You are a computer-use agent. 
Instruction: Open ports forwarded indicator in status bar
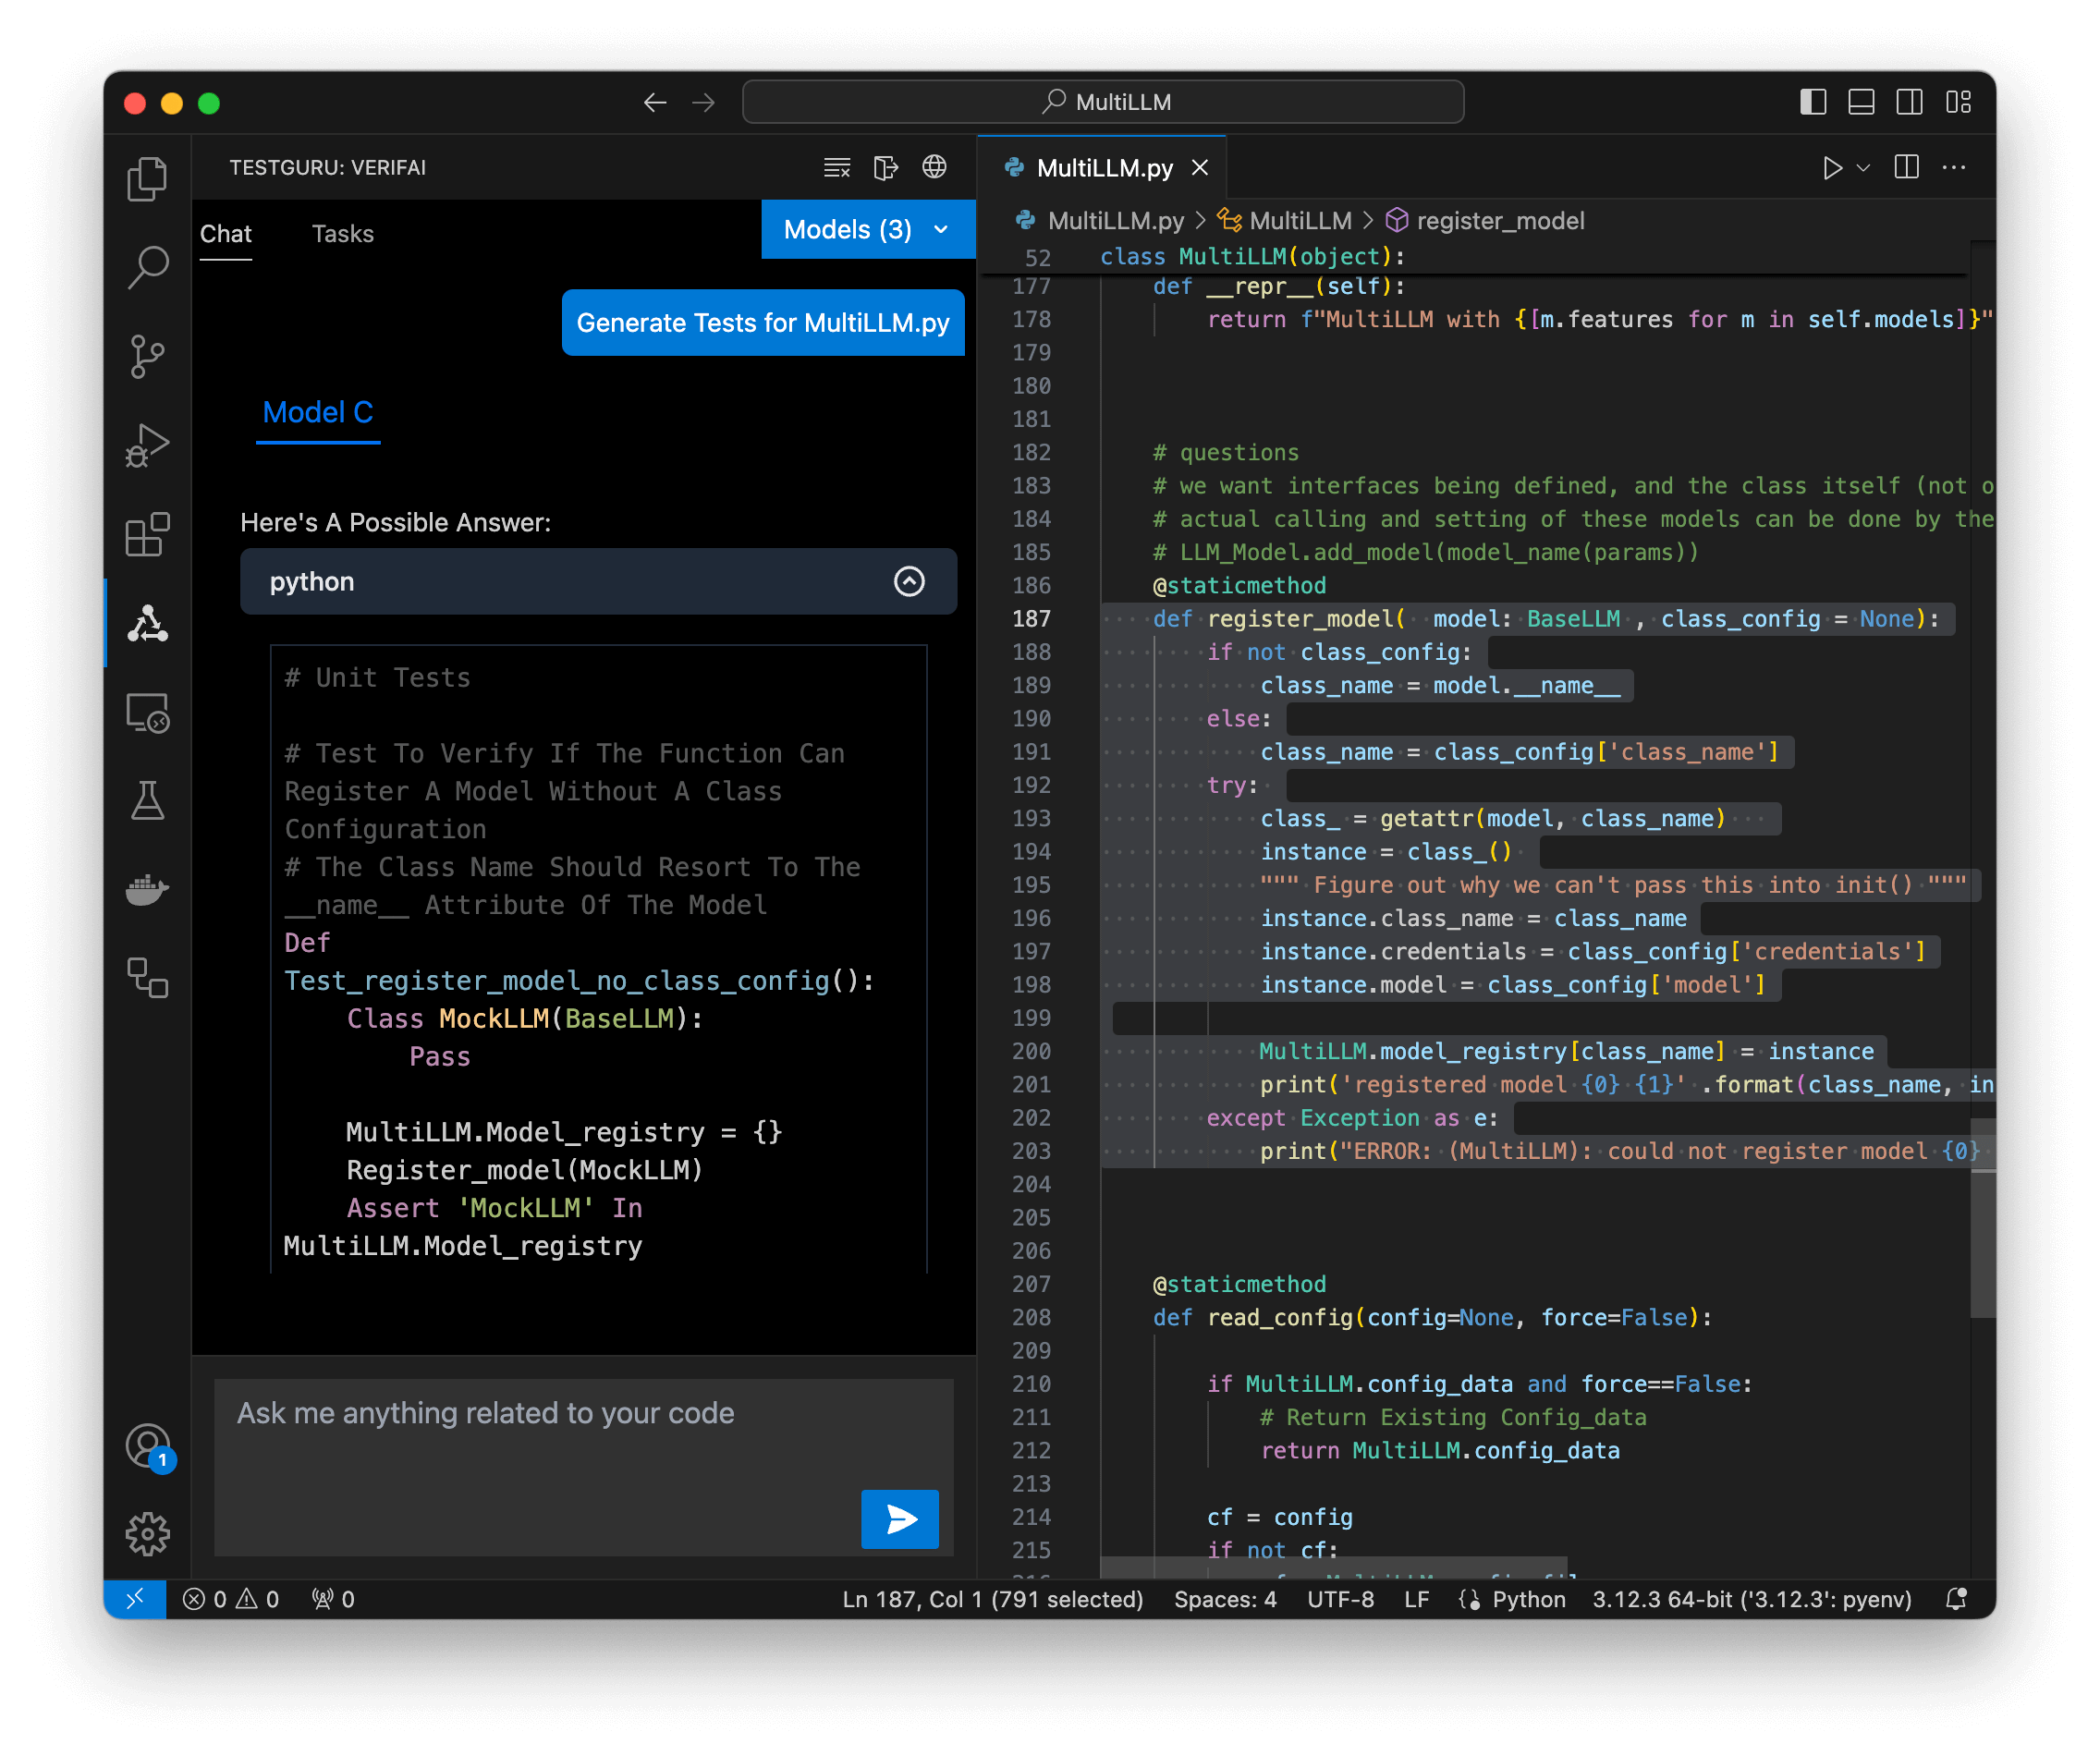[333, 1599]
